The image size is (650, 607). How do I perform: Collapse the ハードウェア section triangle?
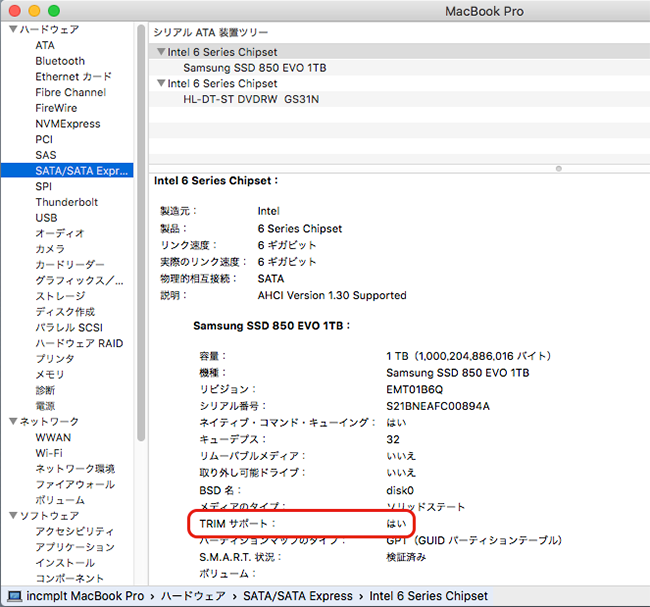[x=13, y=29]
